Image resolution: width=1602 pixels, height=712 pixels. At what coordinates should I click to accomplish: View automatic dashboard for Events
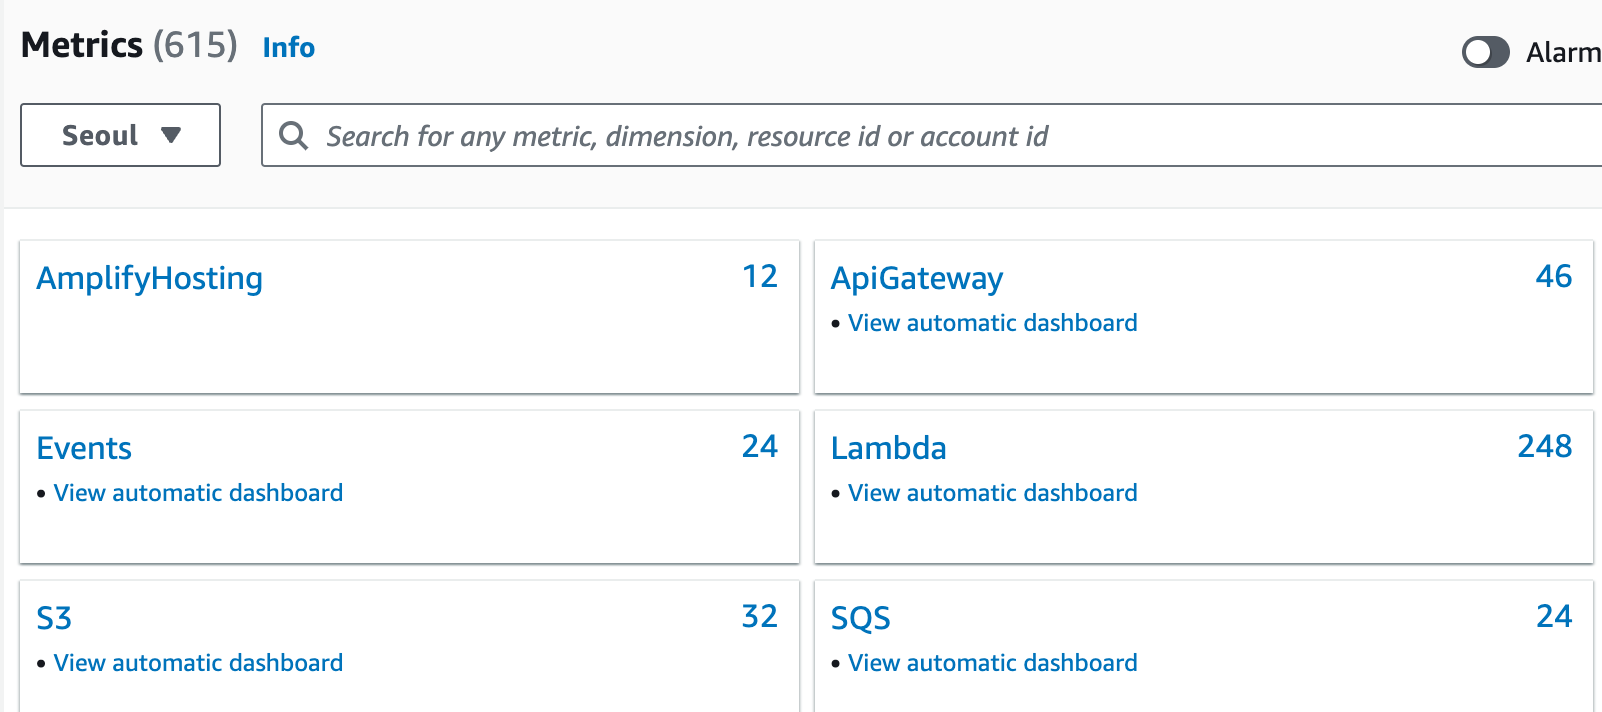click(198, 493)
